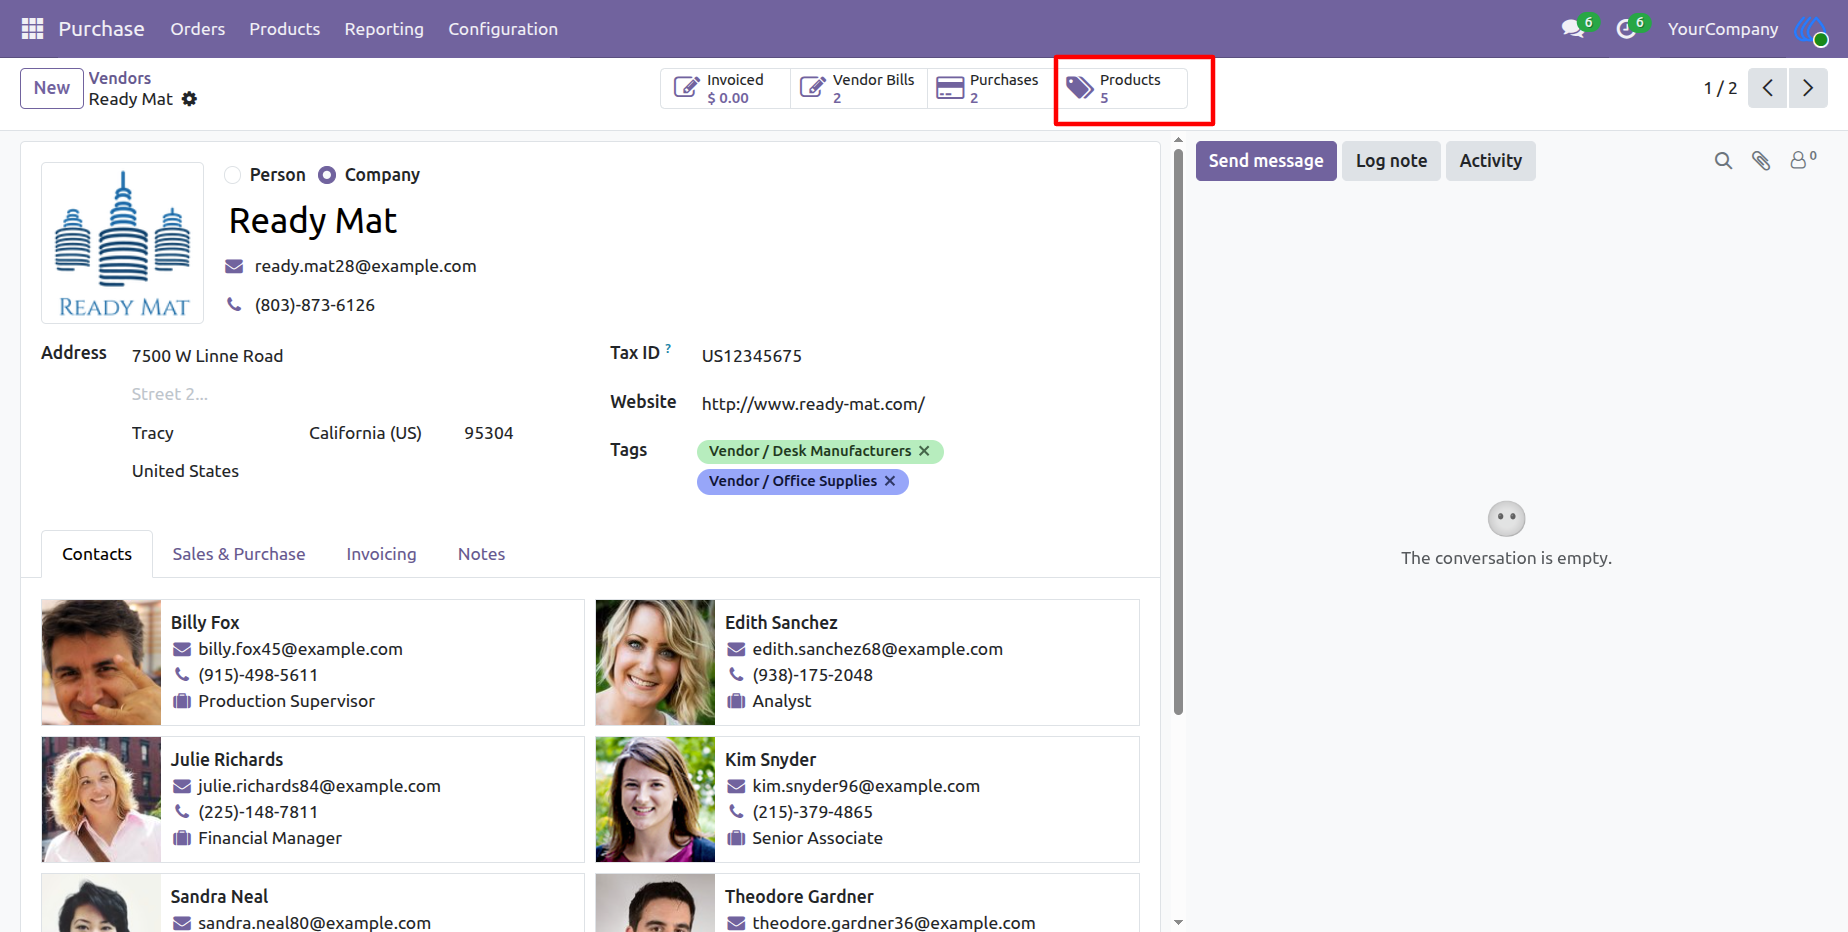Open the Invoiced stat button
Image resolution: width=1848 pixels, height=932 pixels.
pyautogui.click(x=725, y=88)
